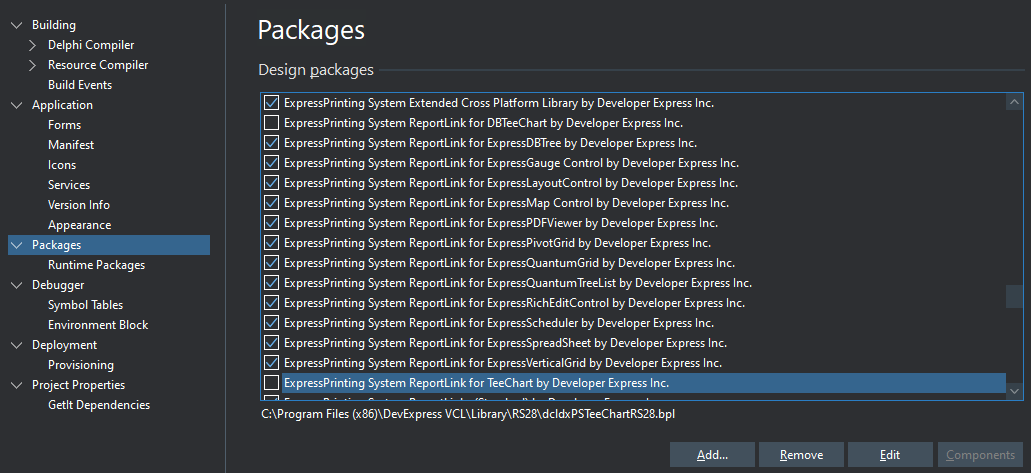Open the Runtime Packages page
The height and width of the screenshot is (473, 1031).
point(97,265)
